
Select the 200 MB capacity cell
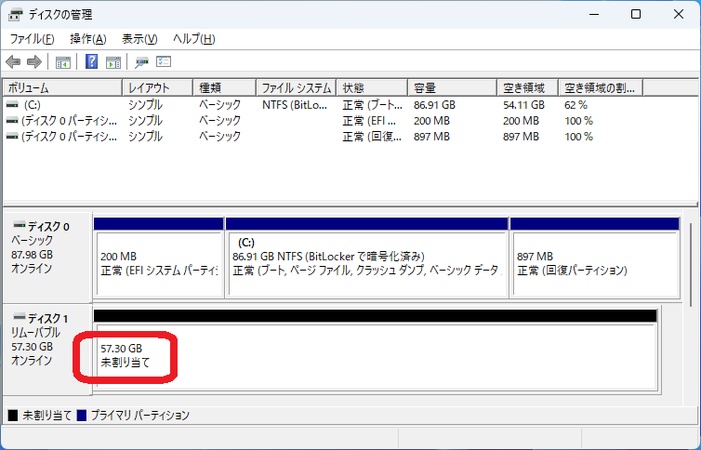pyautogui.click(x=431, y=121)
